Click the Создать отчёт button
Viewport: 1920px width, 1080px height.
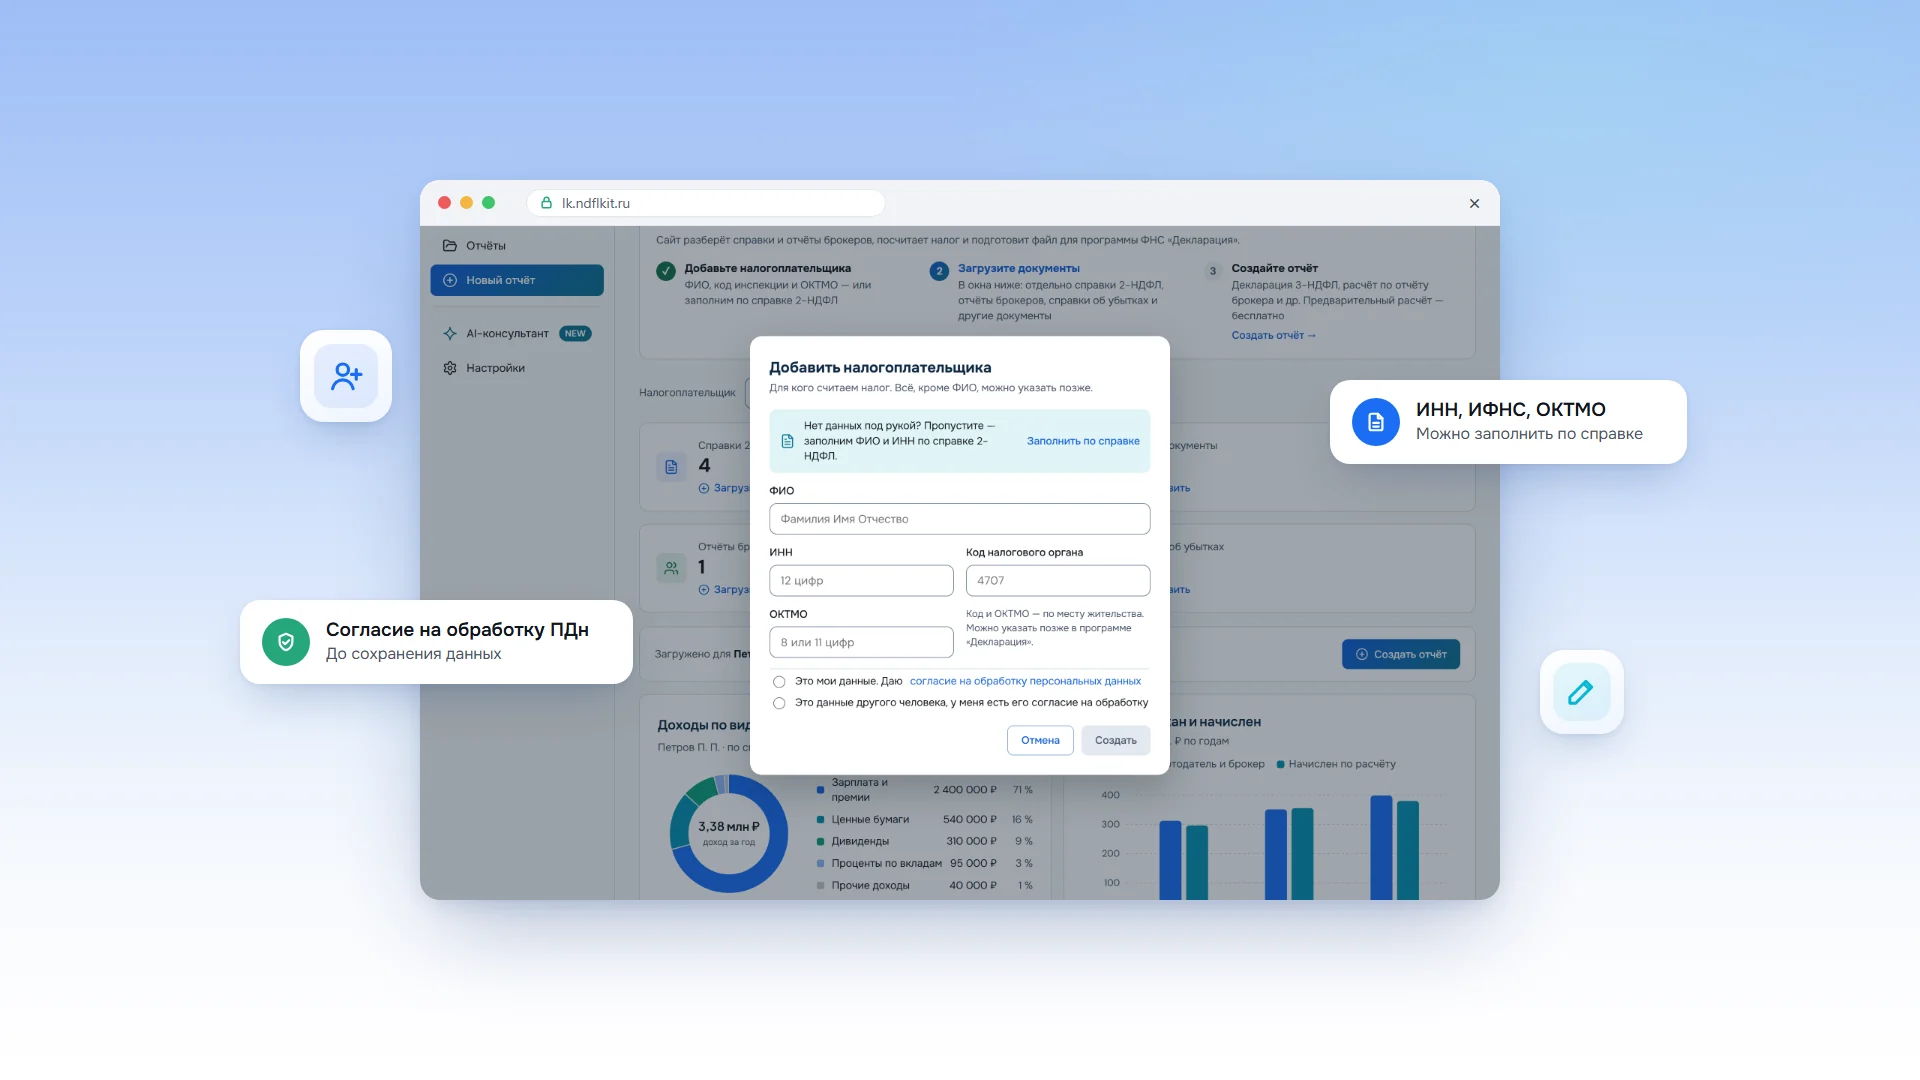[x=1400, y=654]
